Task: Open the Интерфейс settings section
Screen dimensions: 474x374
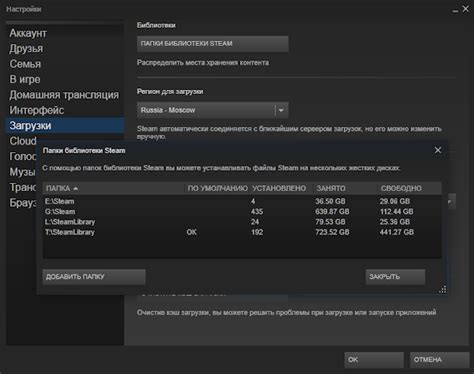Action: pos(65,110)
